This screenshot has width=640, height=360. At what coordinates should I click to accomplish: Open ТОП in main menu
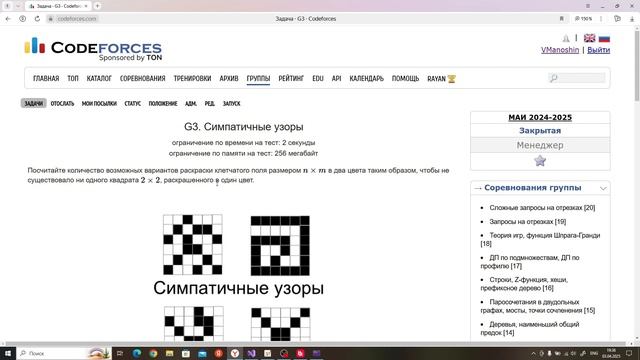tap(73, 78)
